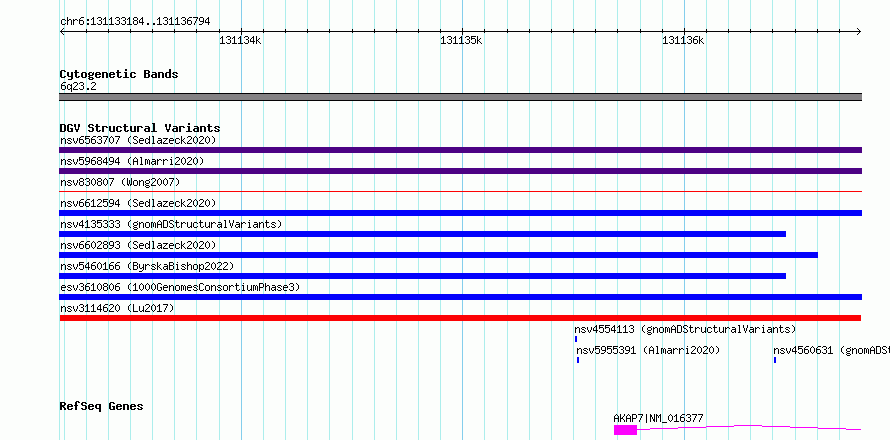The height and width of the screenshot is (440, 890).
Task: Click magenta intron line of AKAP7
Action: pos(749,427)
